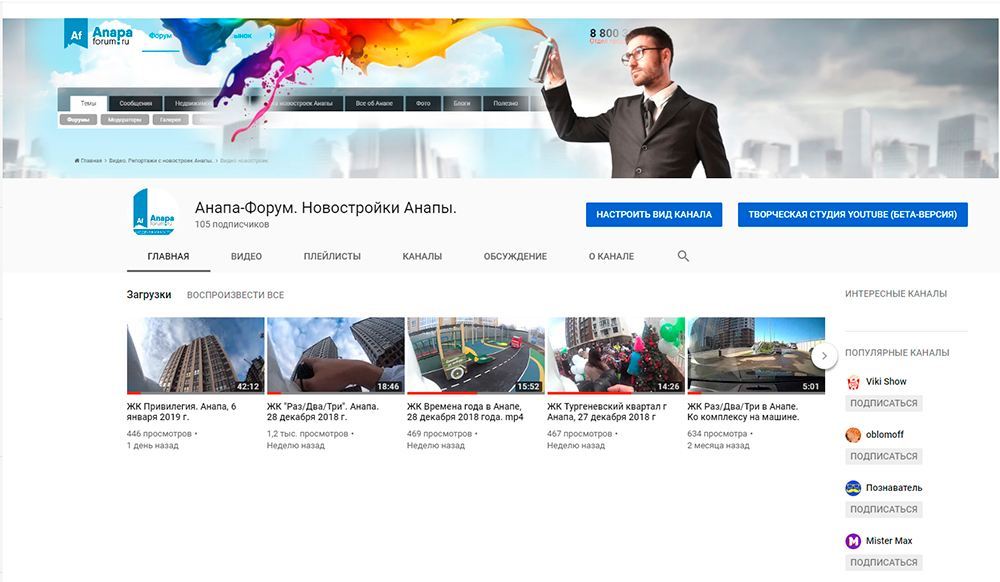1000x582 pixels.
Task: Click the oblomoff channel avatar
Action: pos(853,435)
